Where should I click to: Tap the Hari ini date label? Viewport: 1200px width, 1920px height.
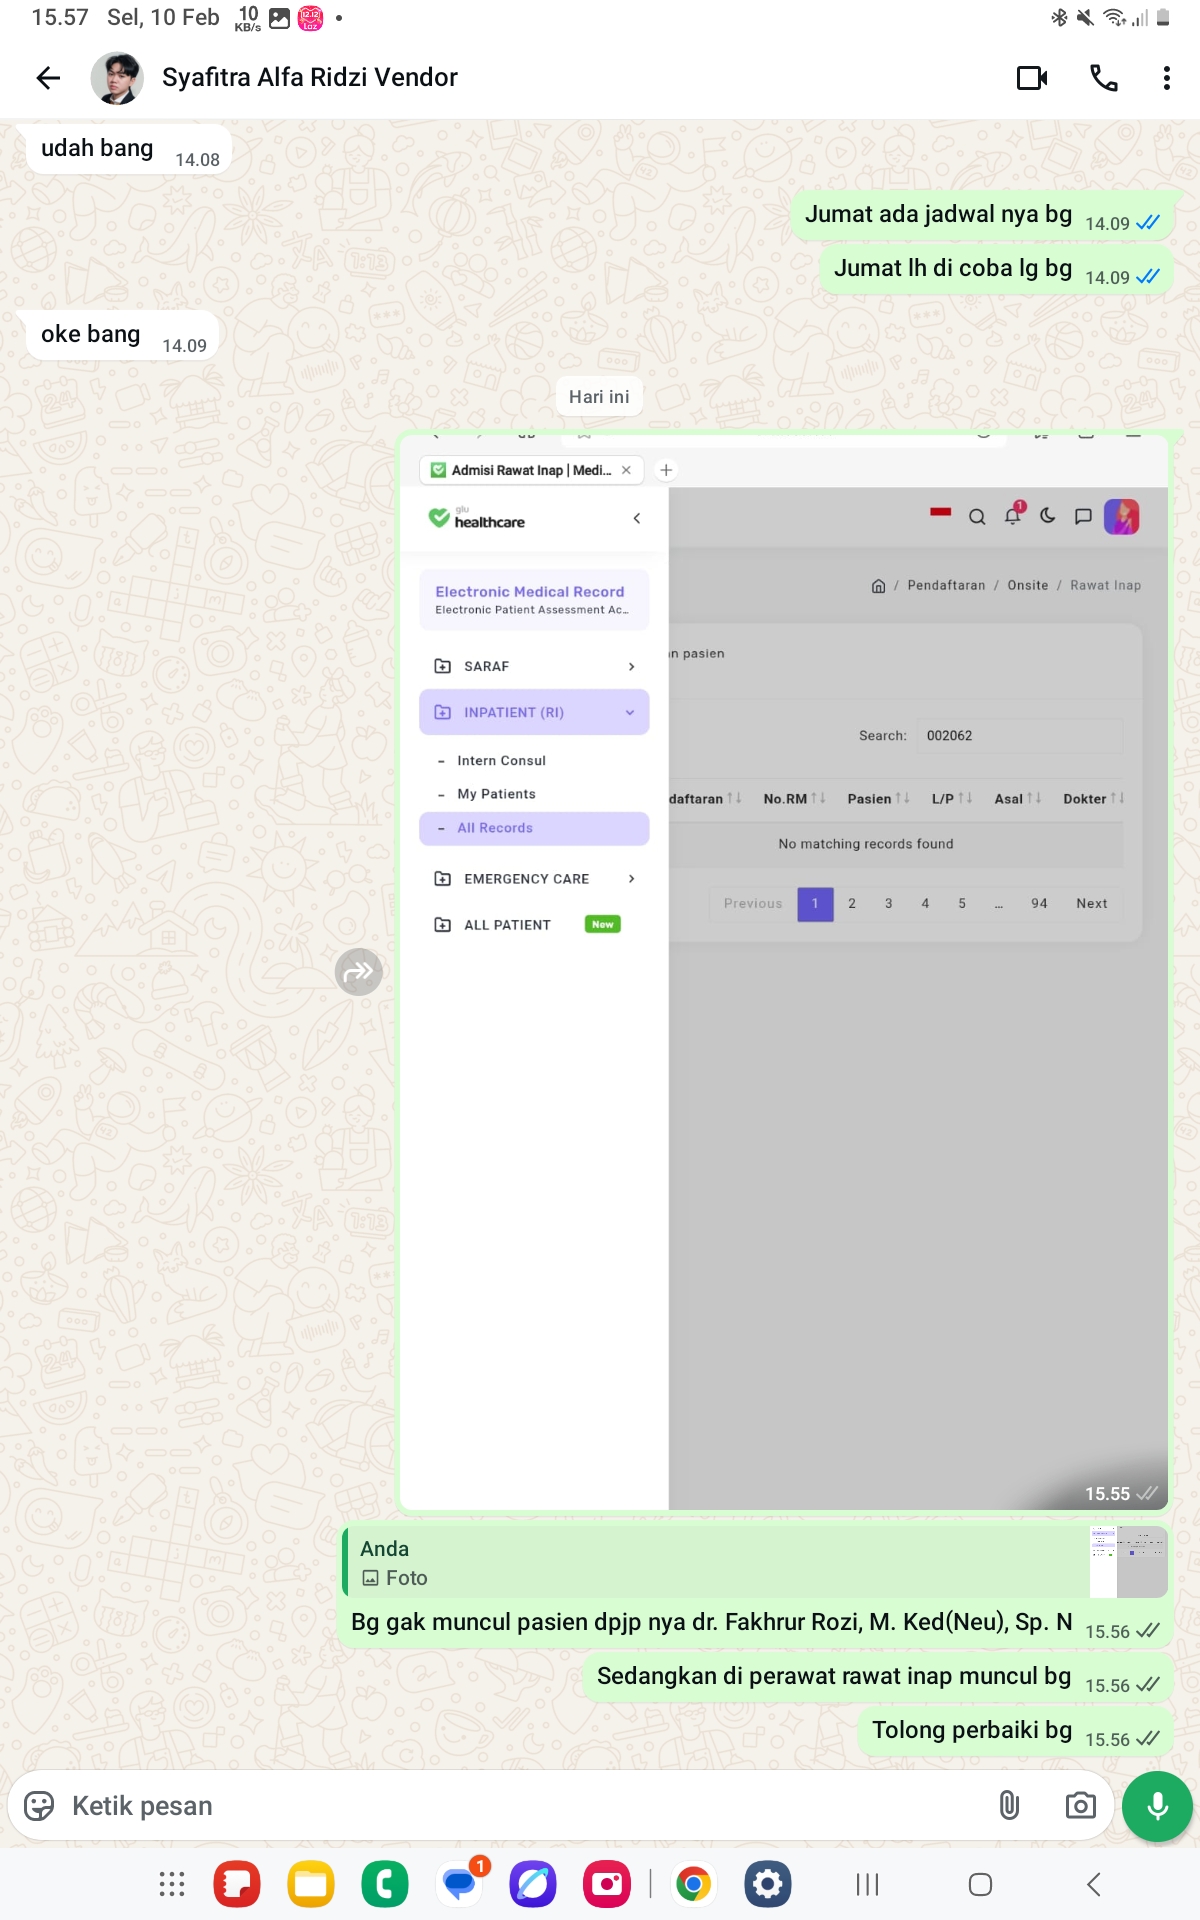point(599,397)
